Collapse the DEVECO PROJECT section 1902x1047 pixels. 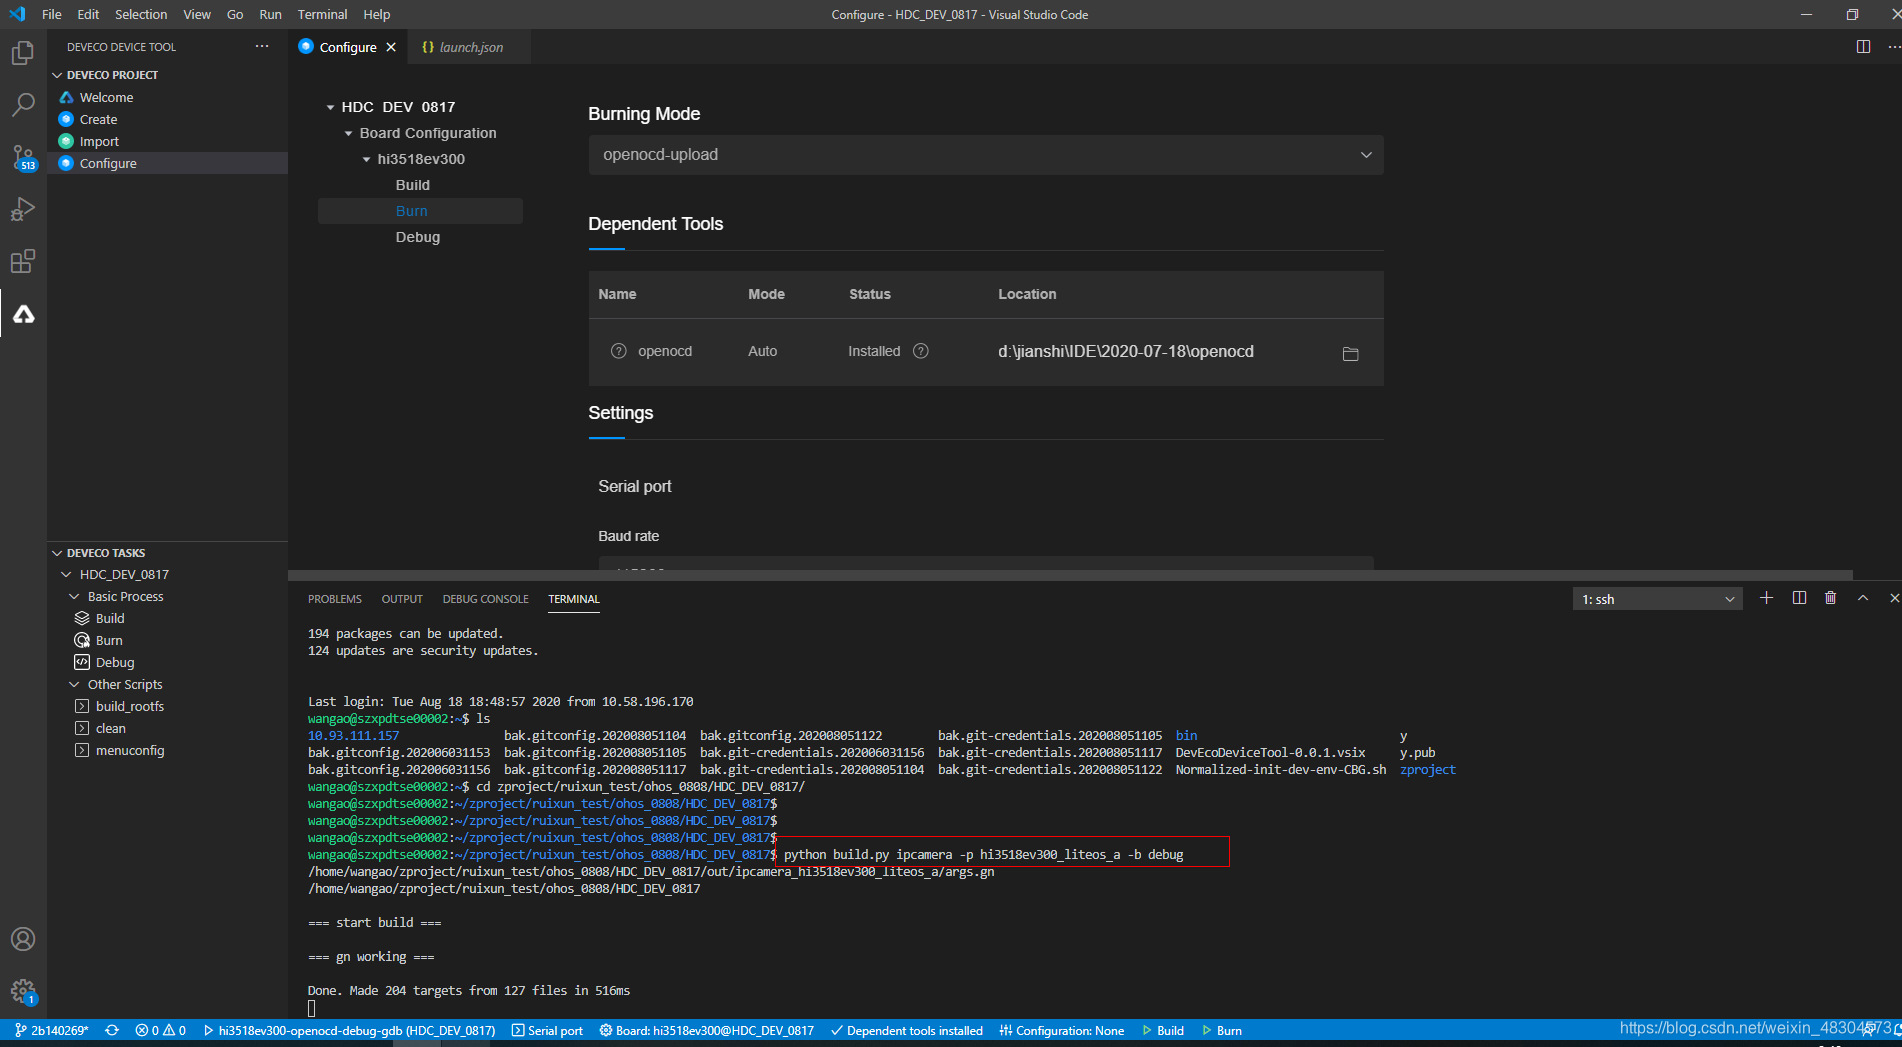tap(57, 75)
